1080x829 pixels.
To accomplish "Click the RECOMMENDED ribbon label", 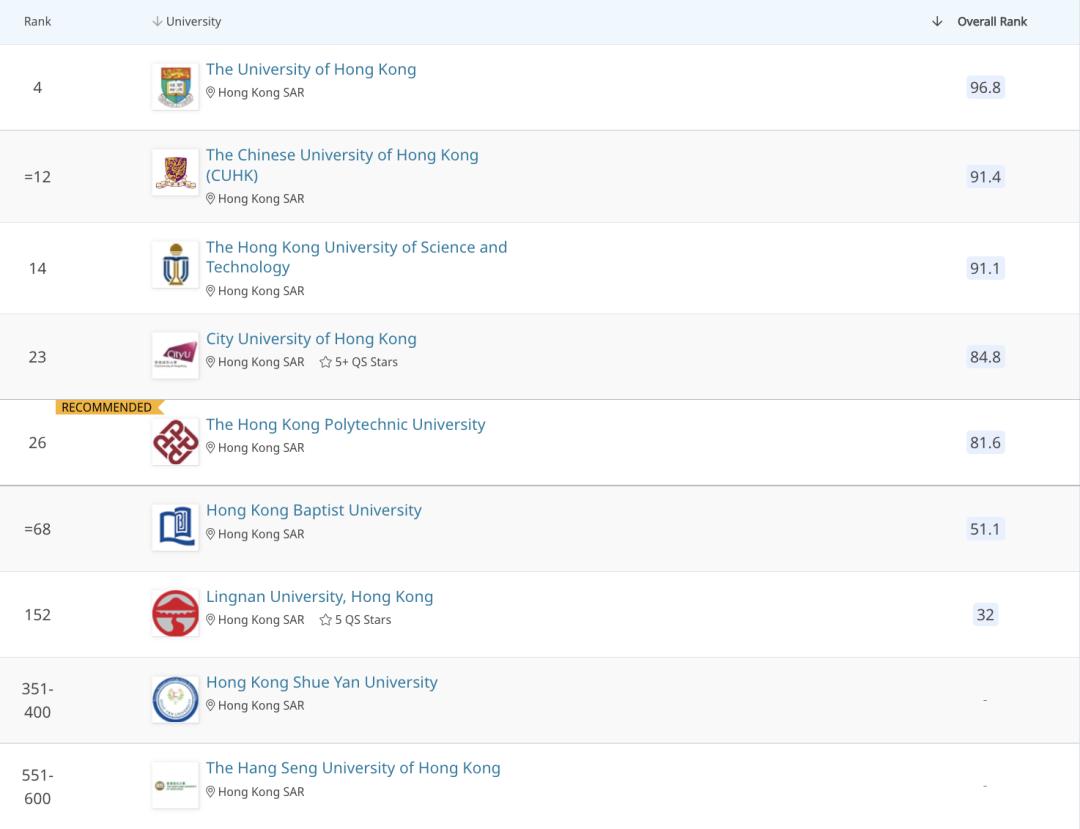I will point(107,407).
